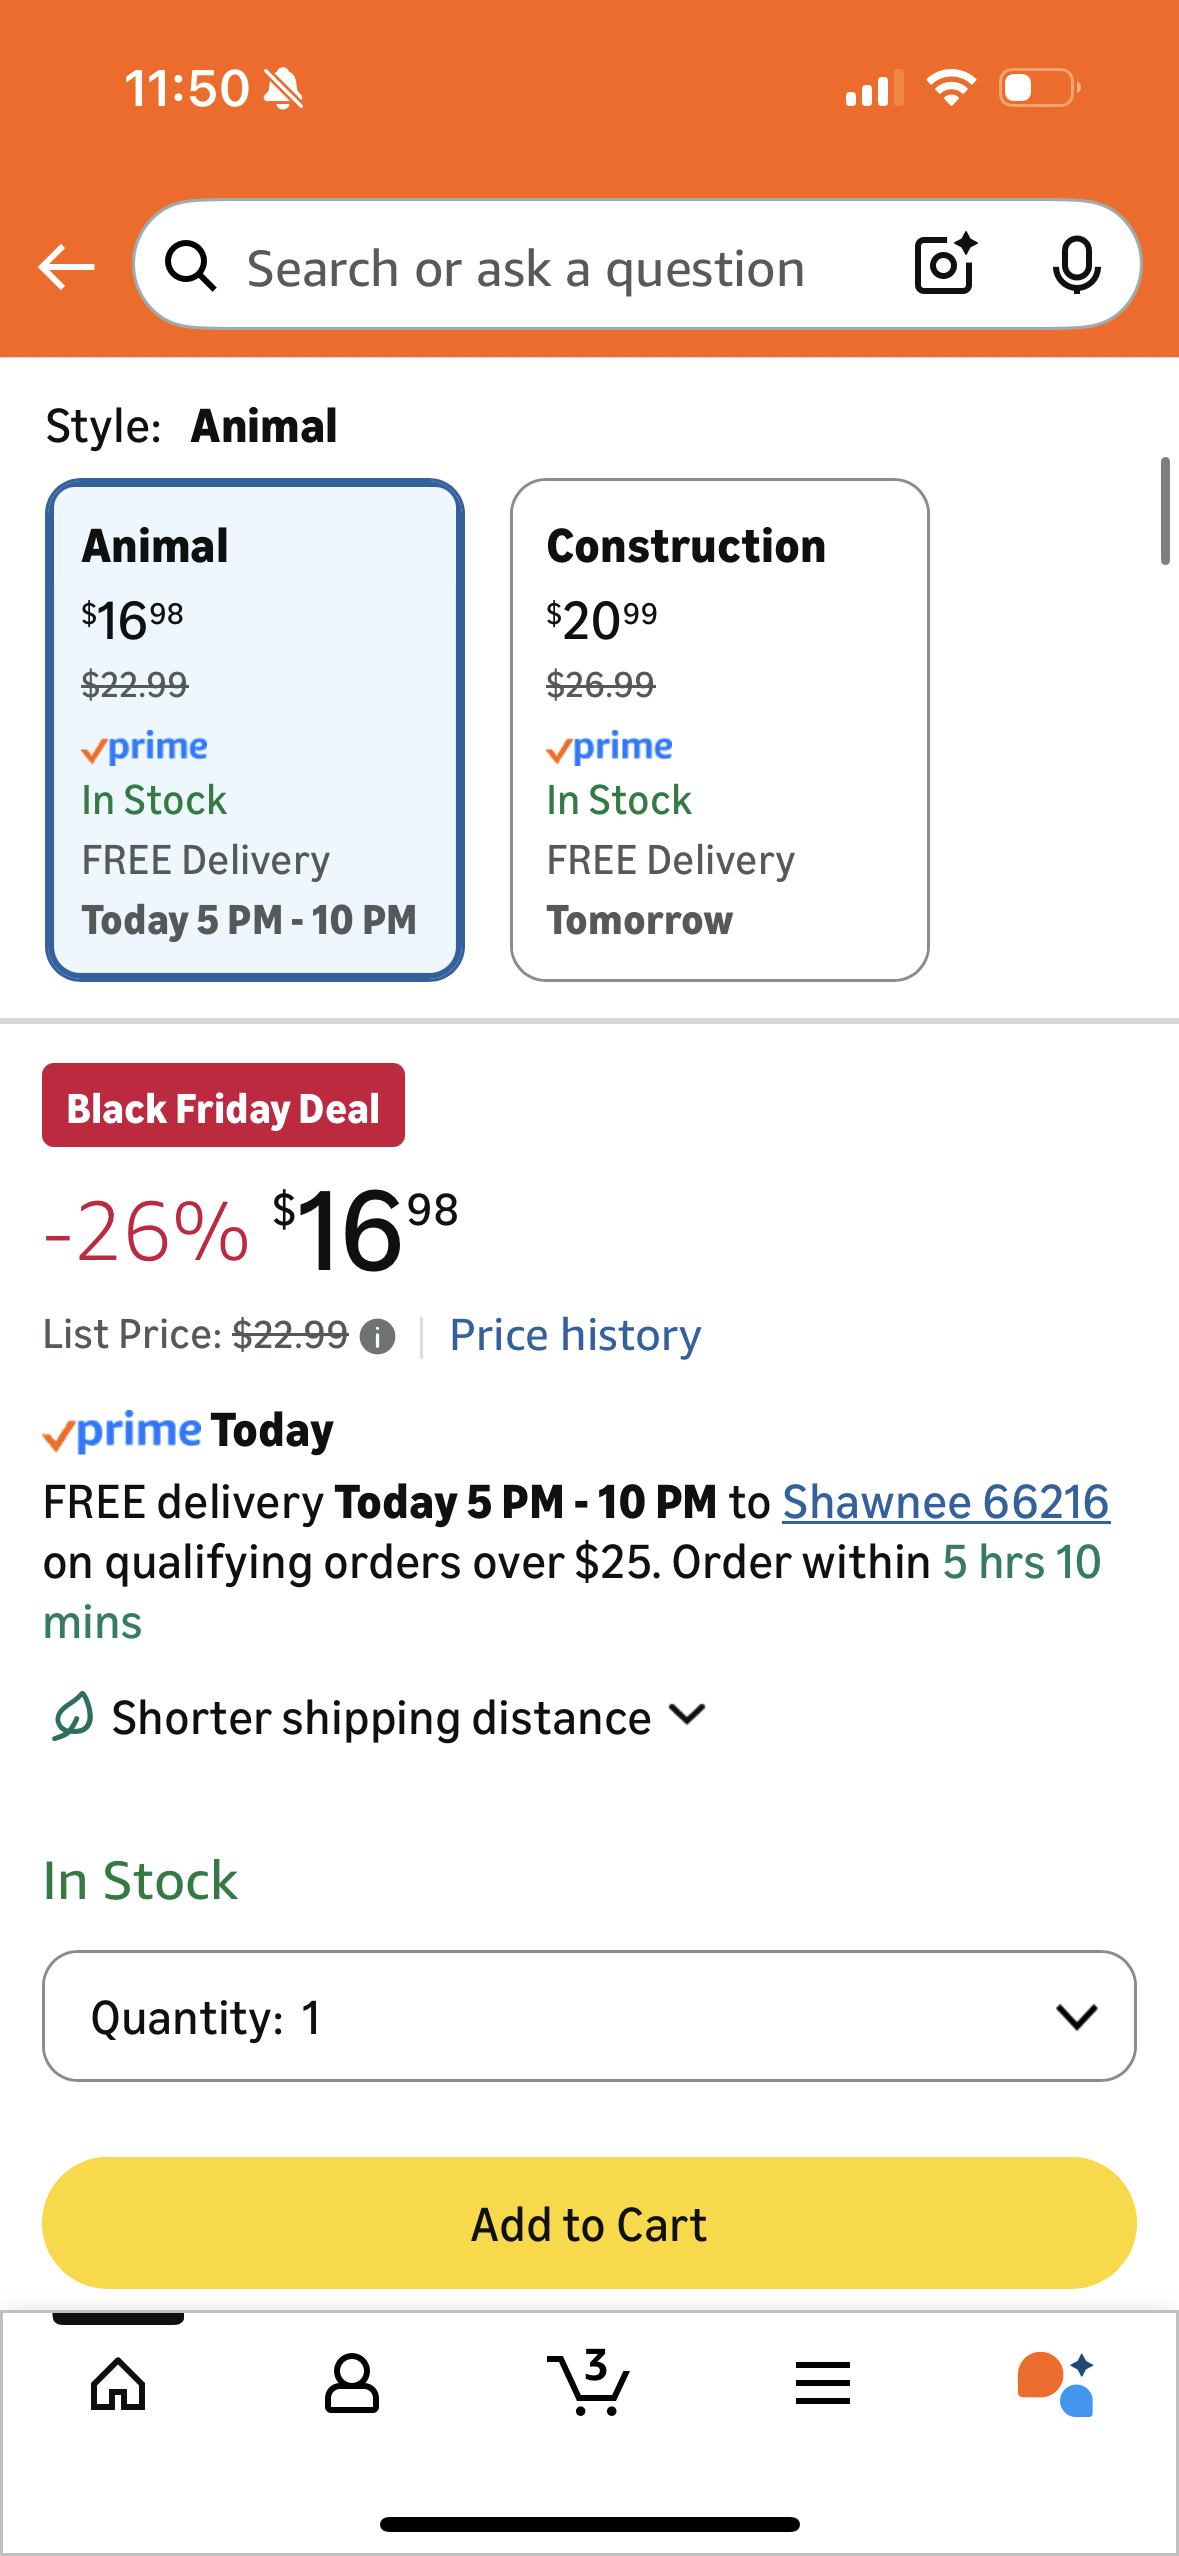Open the account profile tab

pyautogui.click(x=352, y=2384)
